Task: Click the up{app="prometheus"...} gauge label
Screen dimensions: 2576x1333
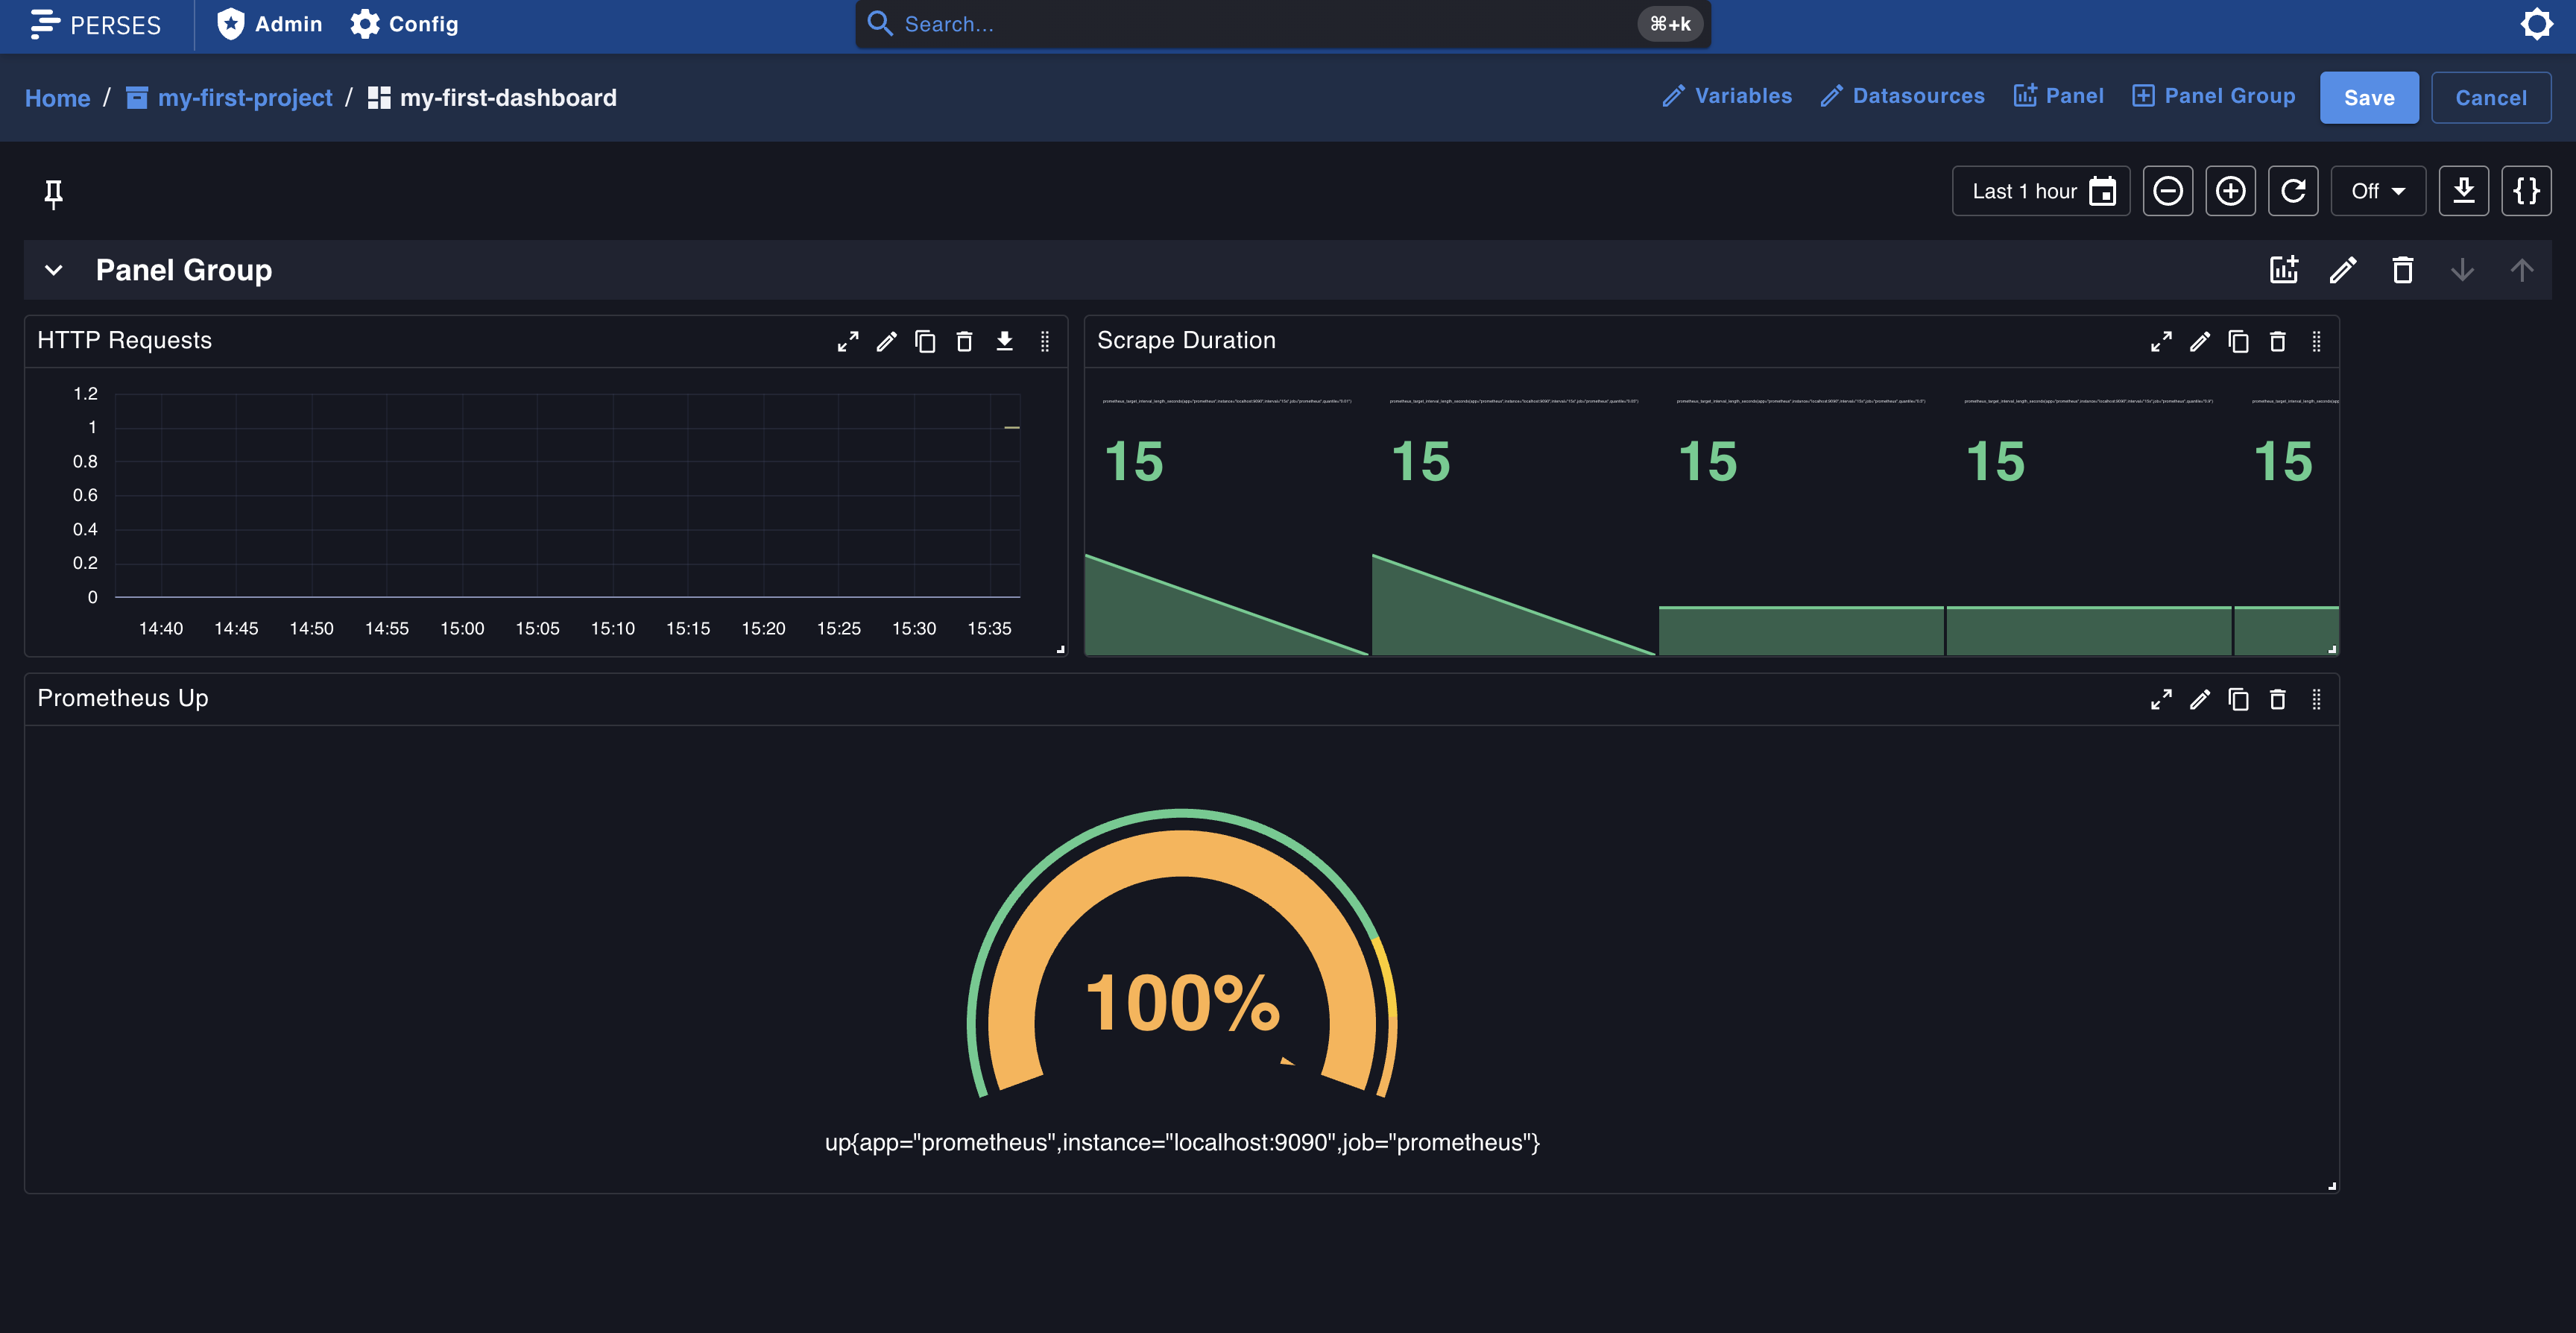Action: [x=1182, y=1142]
